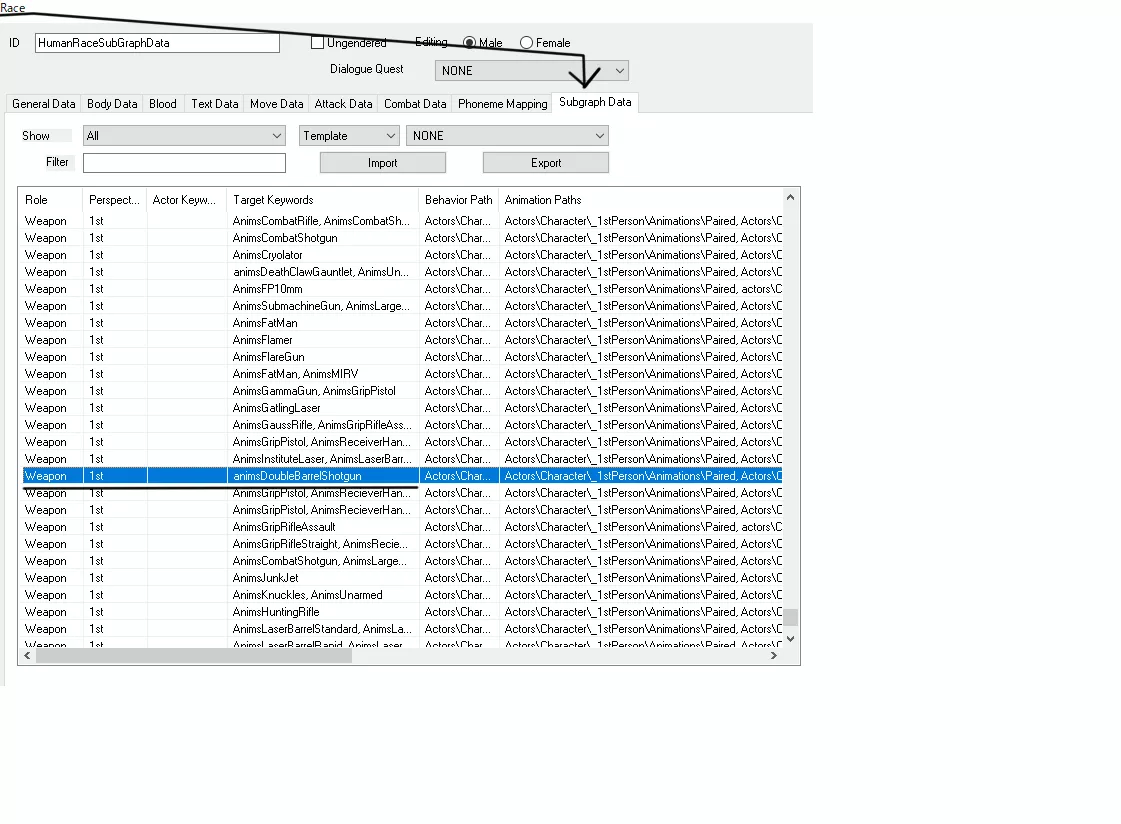Click the horizontal scroll right arrow
This screenshot has width=1121, height=824.
(x=774, y=655)
